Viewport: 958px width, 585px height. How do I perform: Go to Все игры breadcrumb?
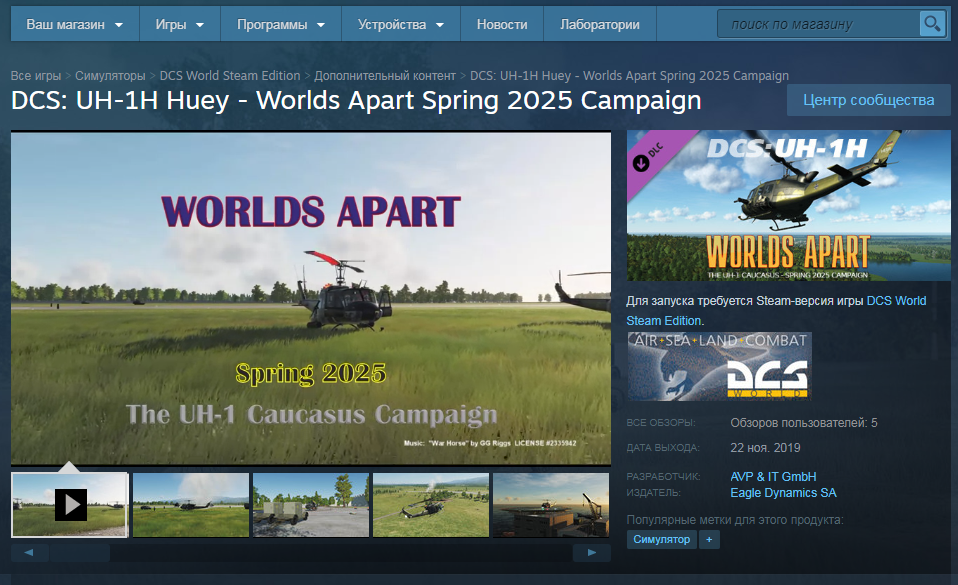36,76
